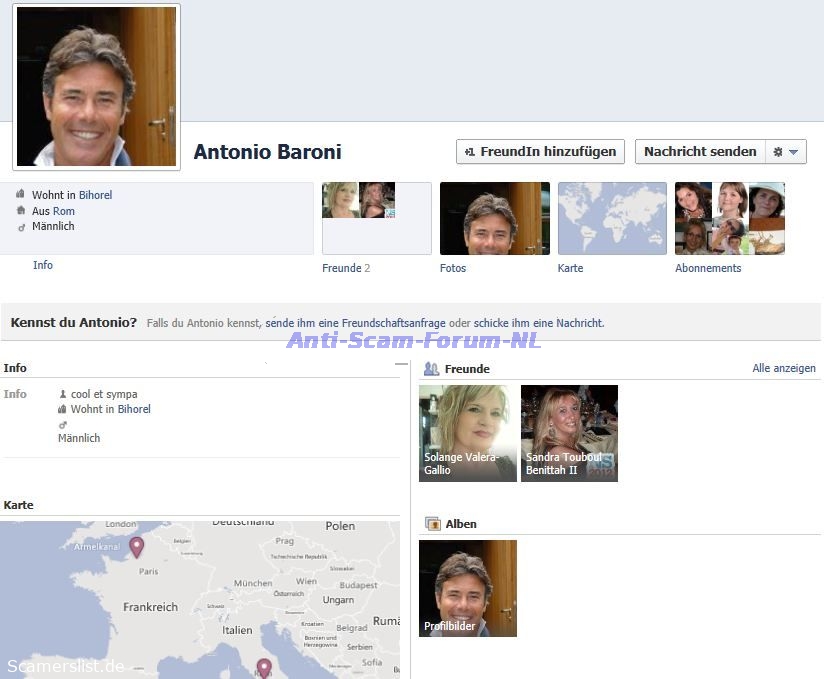Click the map pin near Paris
The height and width of the screenshot is (679, 824).
[136, 546]
